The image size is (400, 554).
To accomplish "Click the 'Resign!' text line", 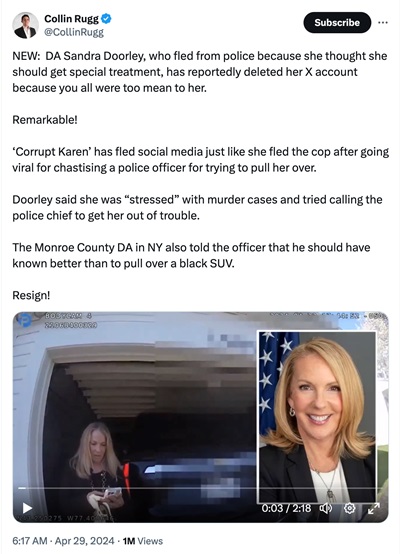I will (x=31, y=295).
